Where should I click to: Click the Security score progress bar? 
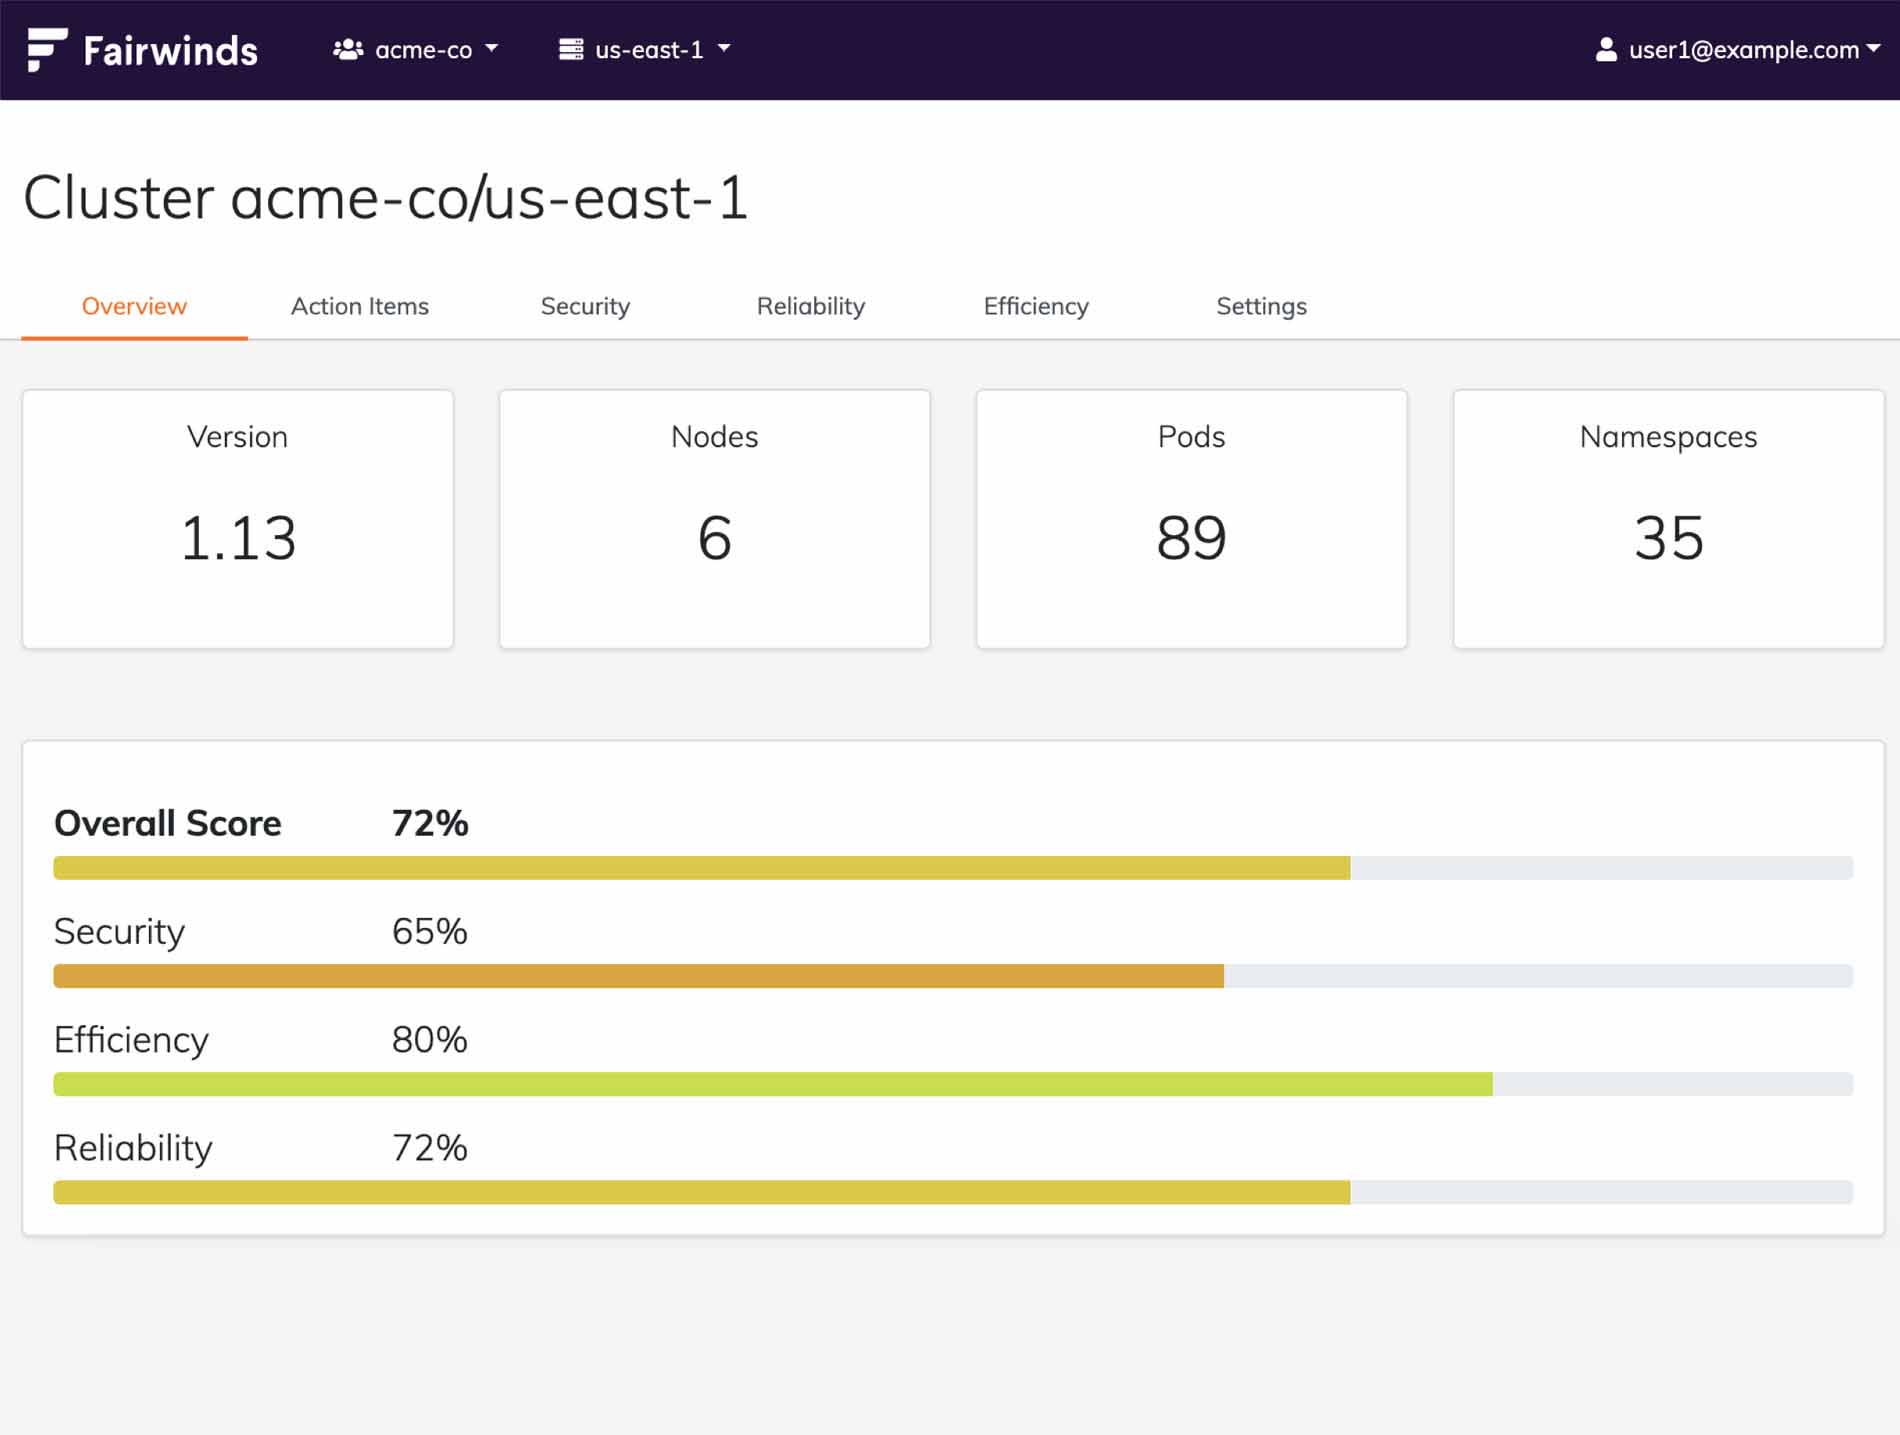click(x=953, y=976)
